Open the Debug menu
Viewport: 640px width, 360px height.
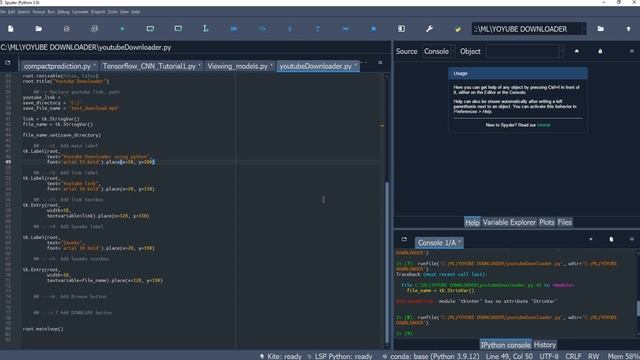click(63, 12)
